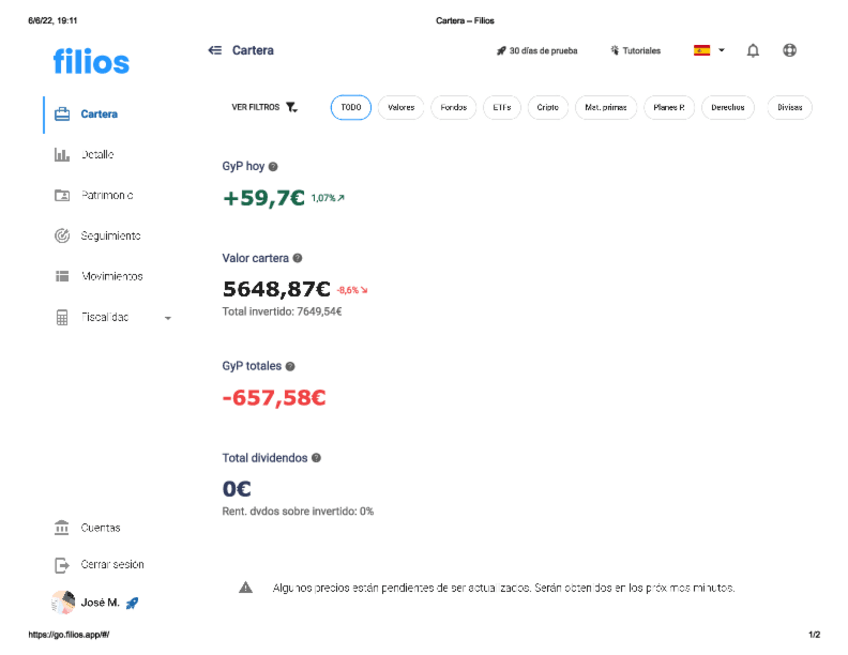Viewport: 848px width, 655px height.
Task: Click the 5648,87€ portfolio value
Action: pyautogui.click(x=276, y=289)
